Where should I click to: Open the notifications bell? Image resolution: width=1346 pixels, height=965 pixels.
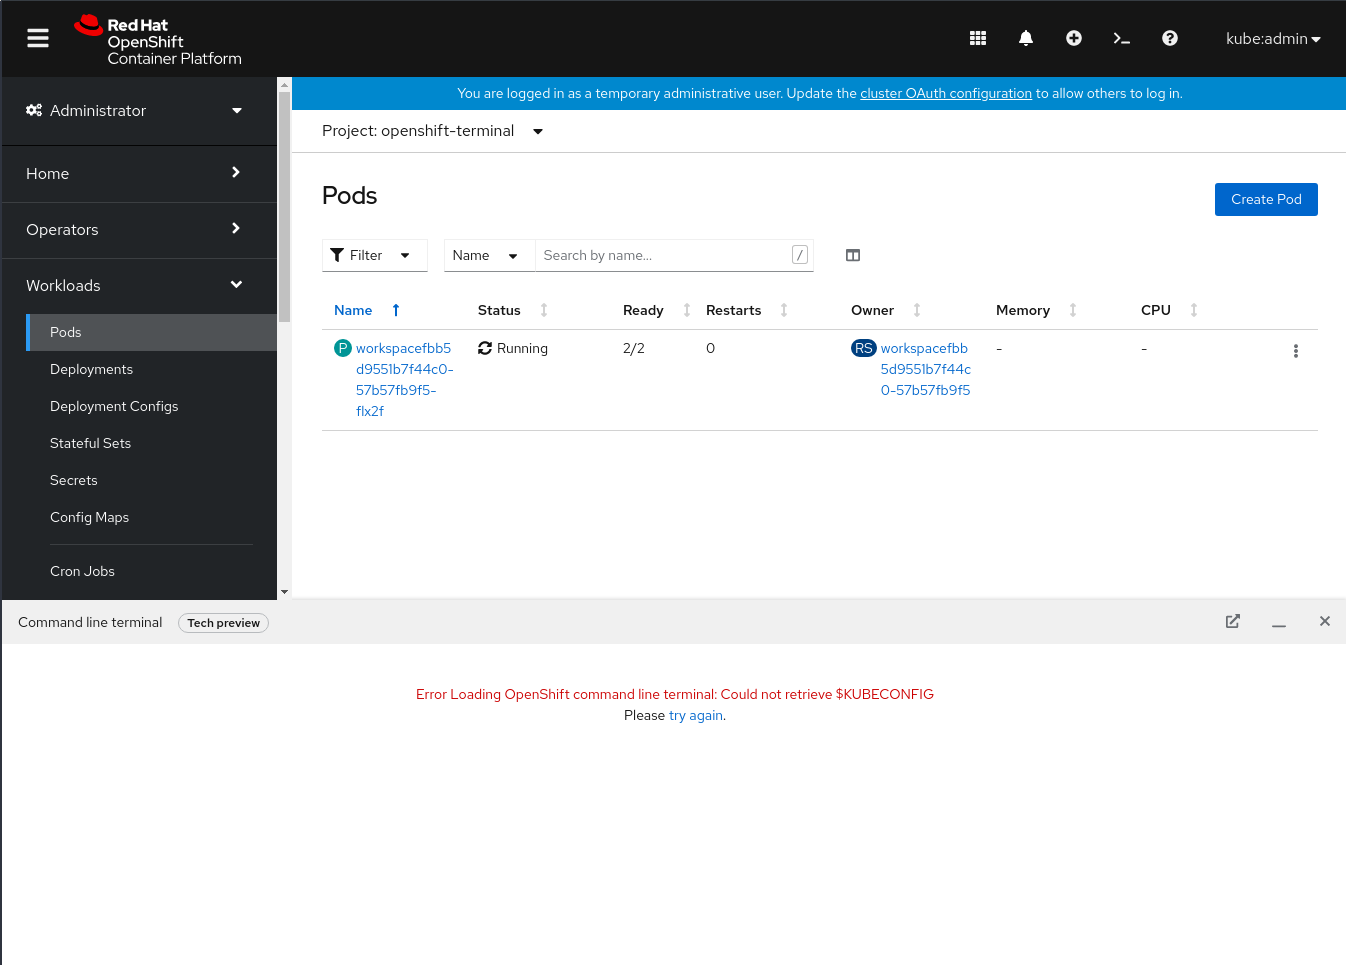pos(1026,38)
